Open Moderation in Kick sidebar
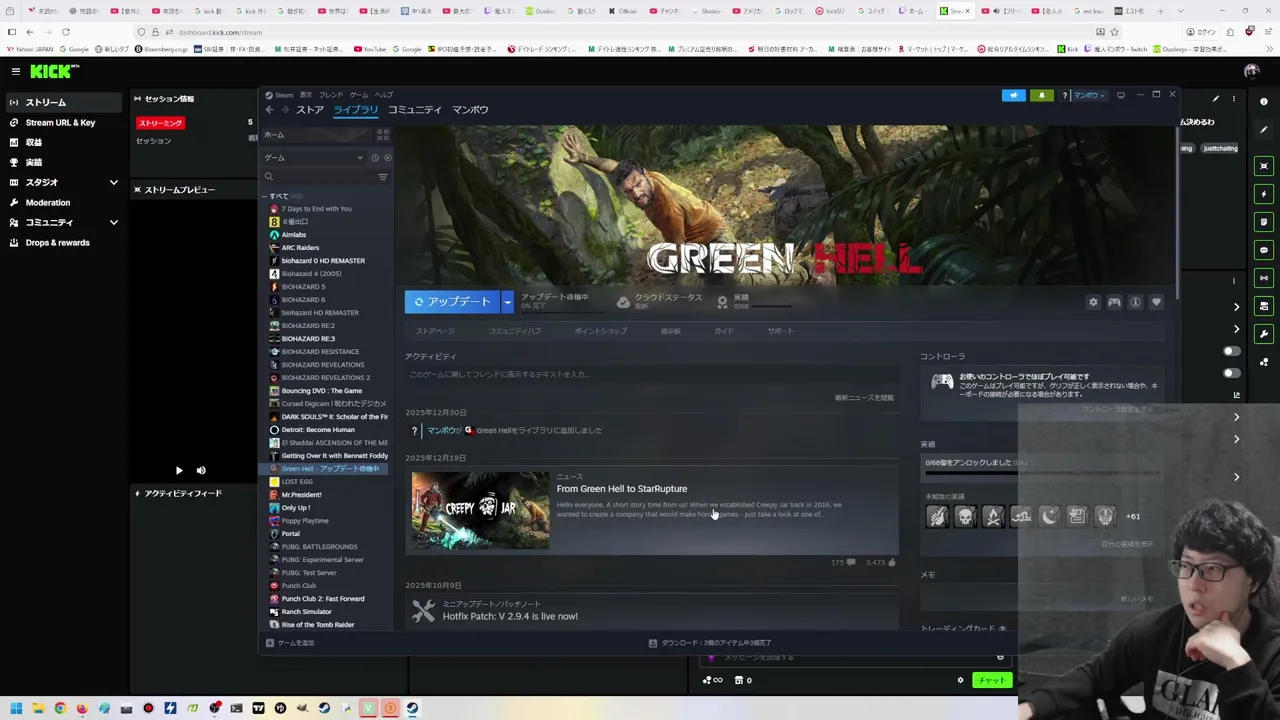This screenshot has height=720, width=1280. (x=47, y=202)
